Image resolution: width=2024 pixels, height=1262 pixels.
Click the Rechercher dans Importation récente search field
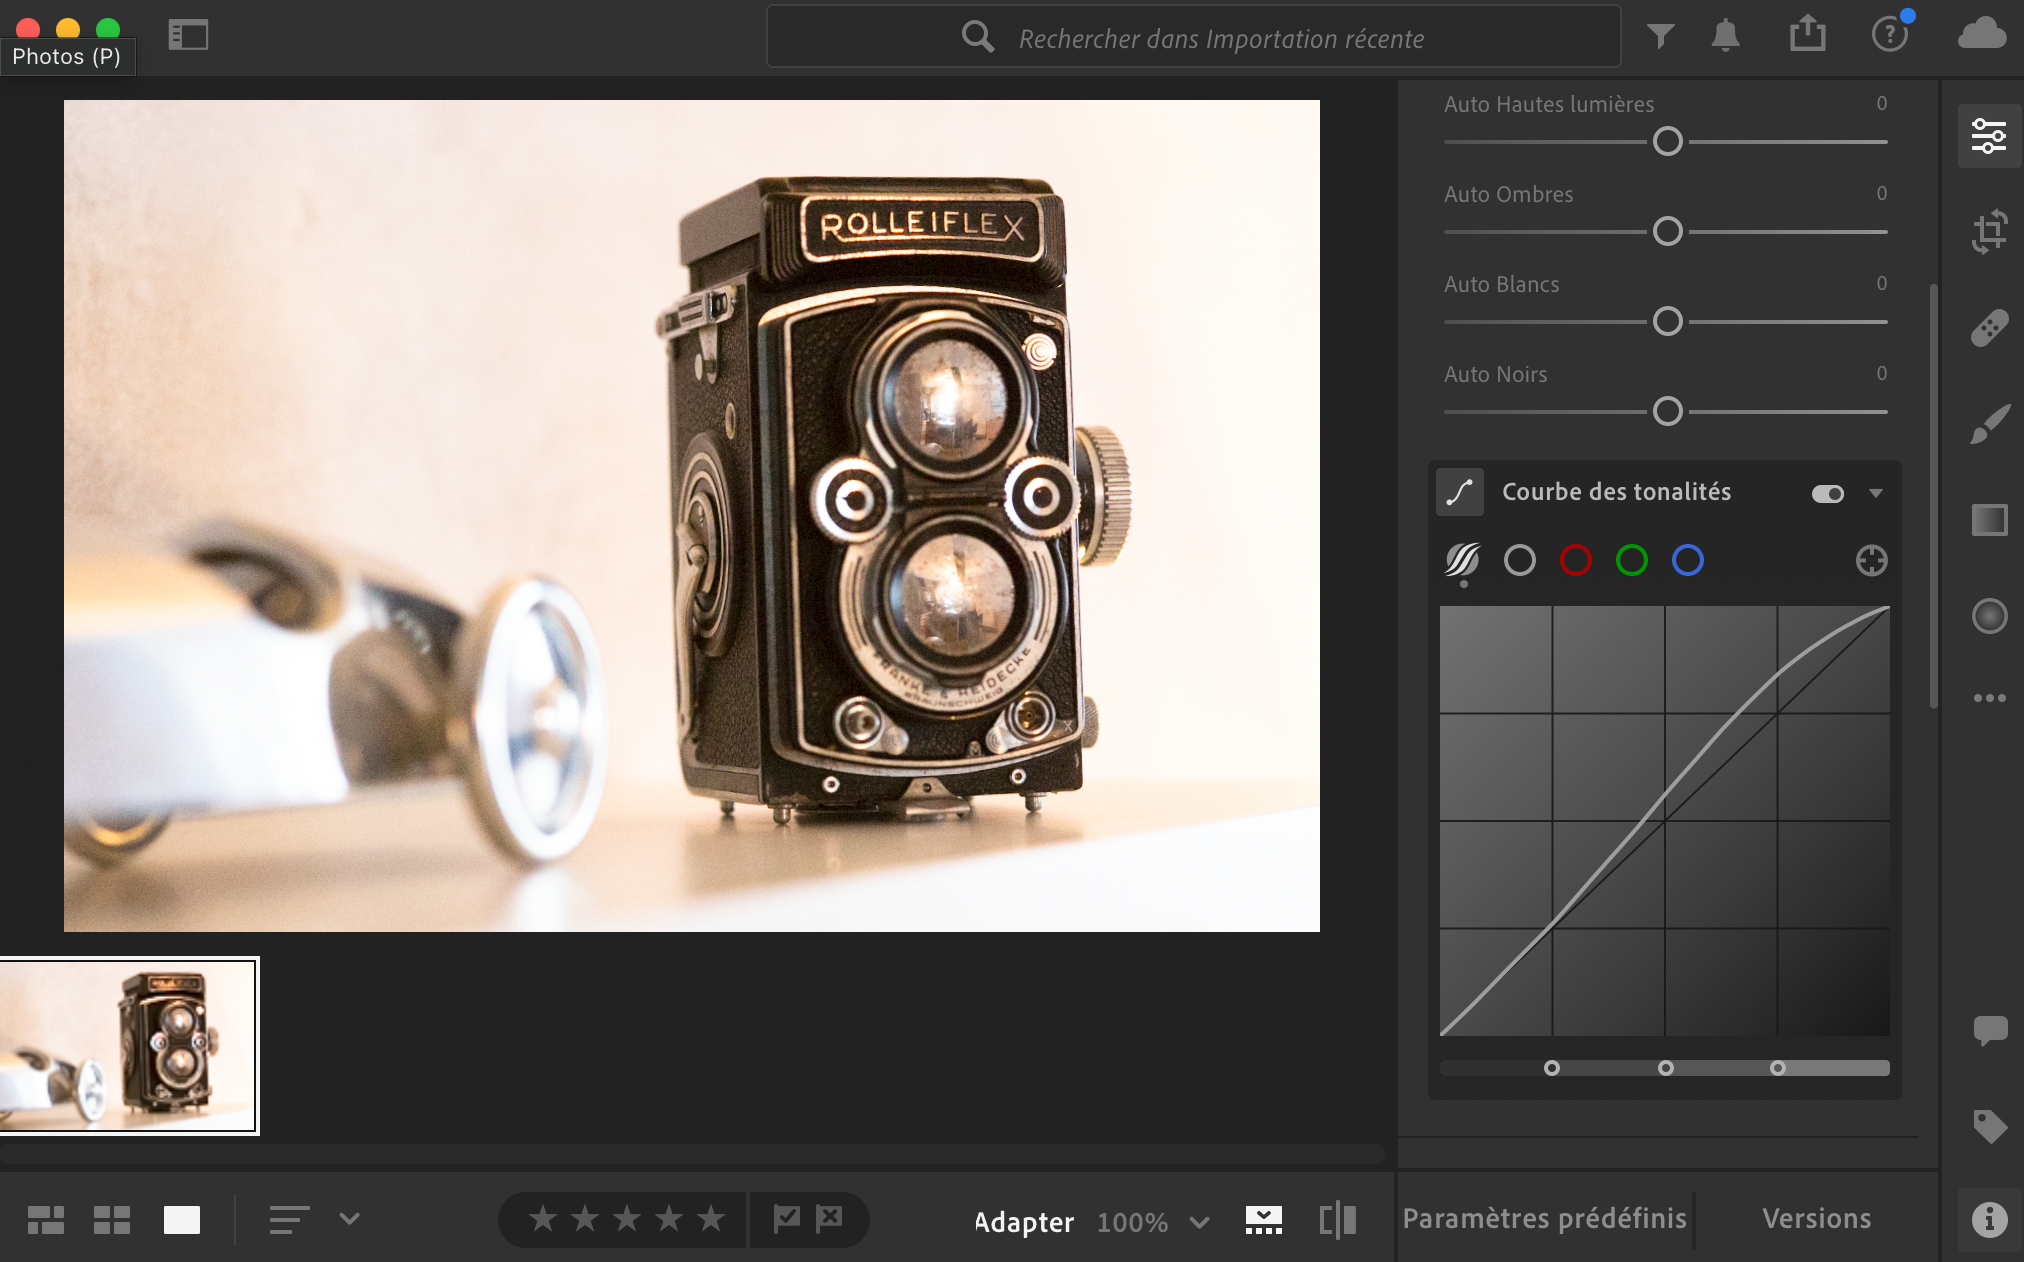point(1194,37)
